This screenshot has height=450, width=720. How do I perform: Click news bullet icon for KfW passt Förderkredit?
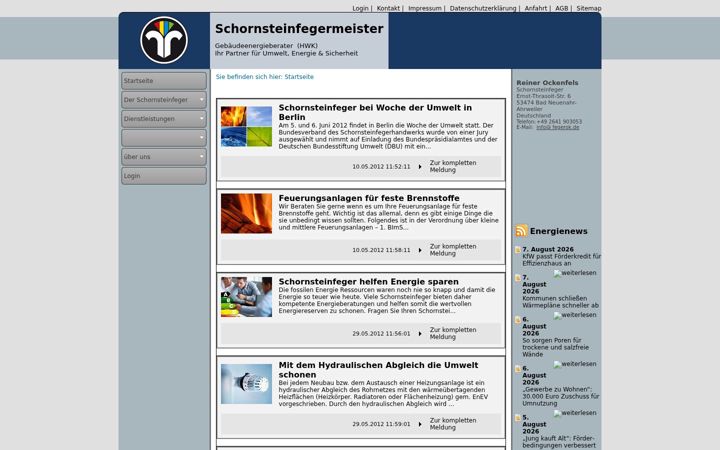tap(518, 250)
